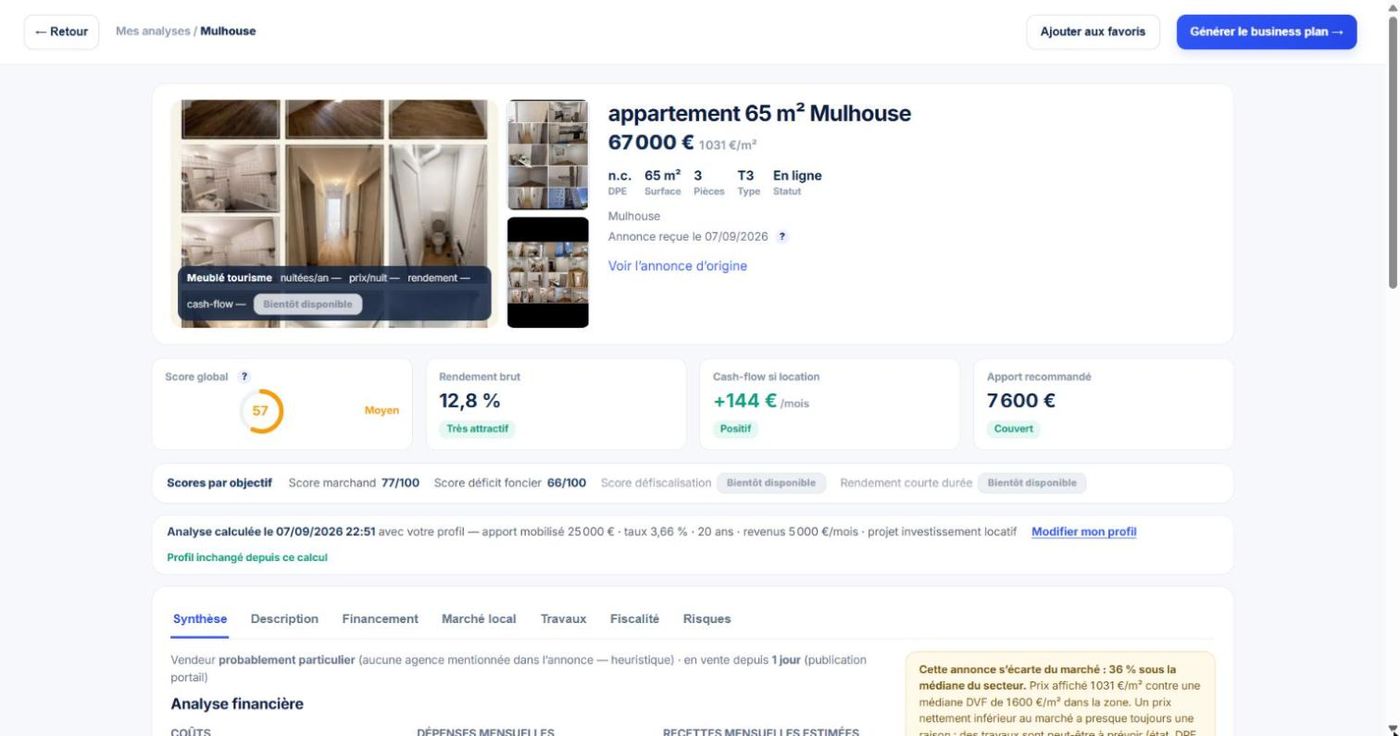The width and height of the screenshot is (1400, 736).
Task: Click Bientôt disponible badge after Score défiscalisation
Action: (x=771, y=483)
